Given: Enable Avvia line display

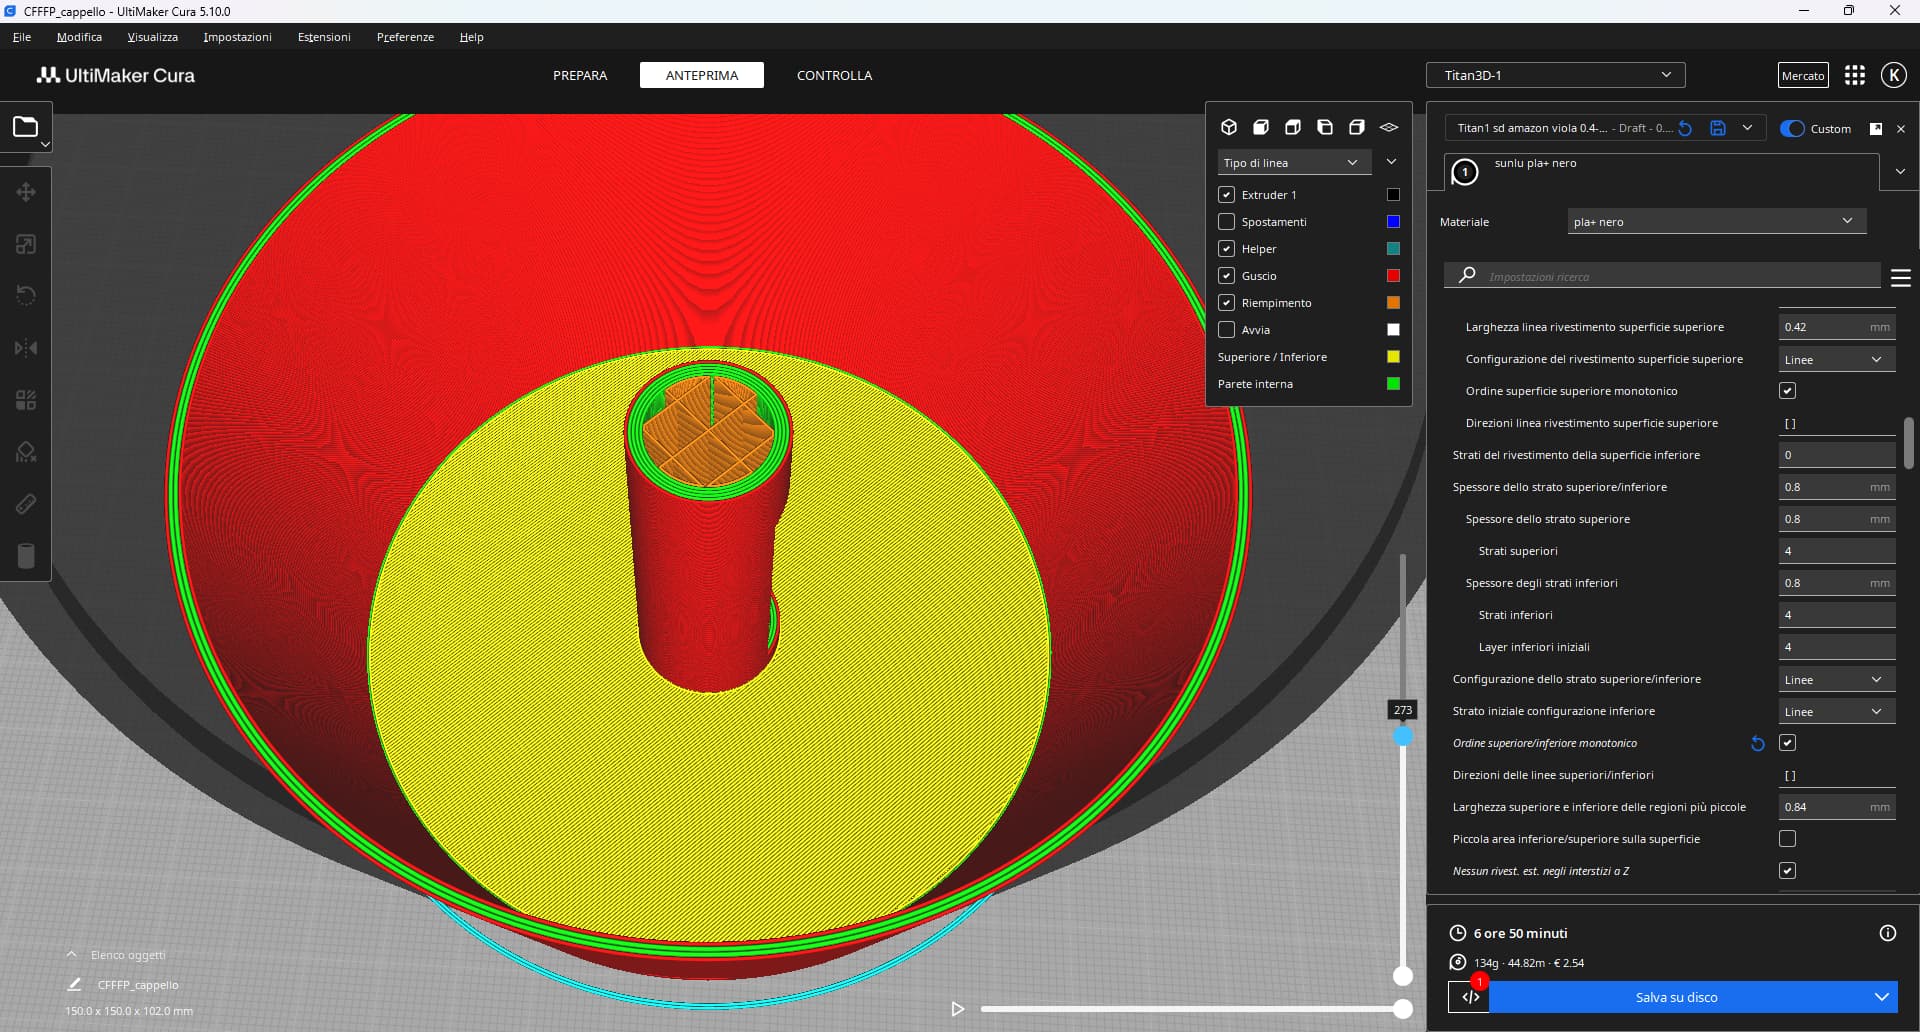Looking at the screenshot, I should [x=1227, y=330].
